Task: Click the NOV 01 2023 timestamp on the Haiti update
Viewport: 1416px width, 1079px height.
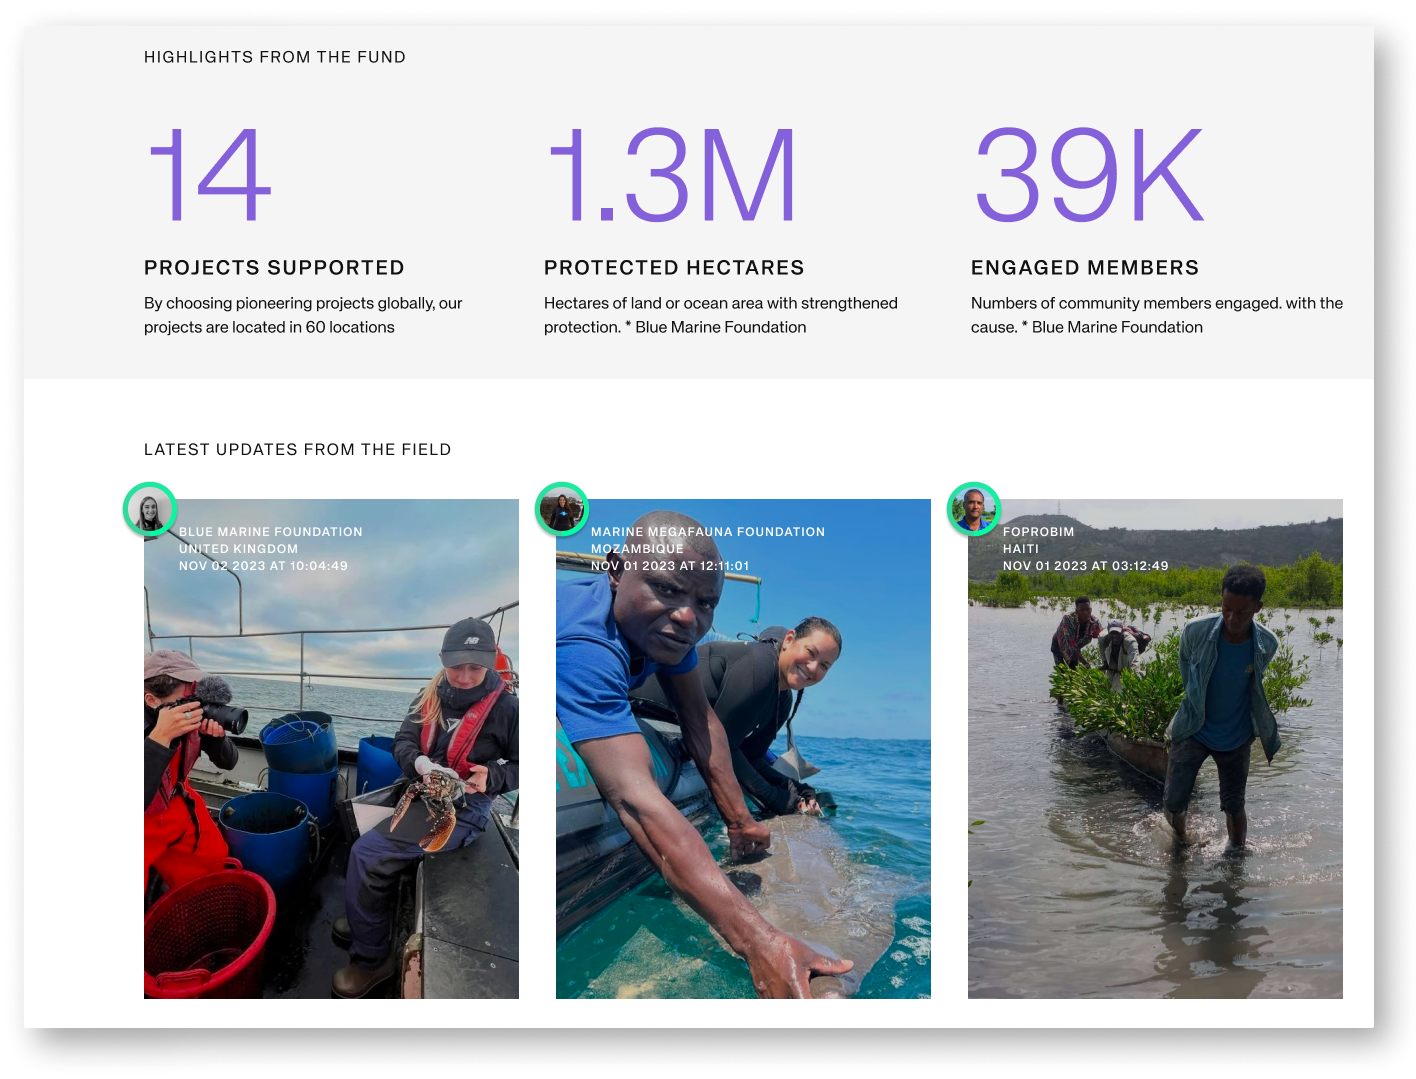Action: (1086, 565)
